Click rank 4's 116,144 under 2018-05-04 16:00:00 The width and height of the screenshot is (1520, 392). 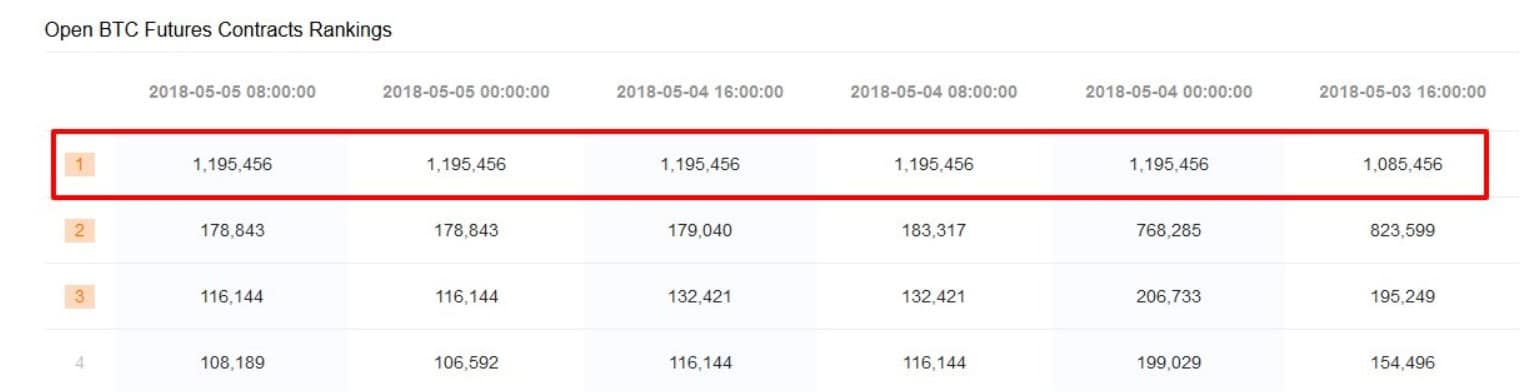[x=700, y=362]
